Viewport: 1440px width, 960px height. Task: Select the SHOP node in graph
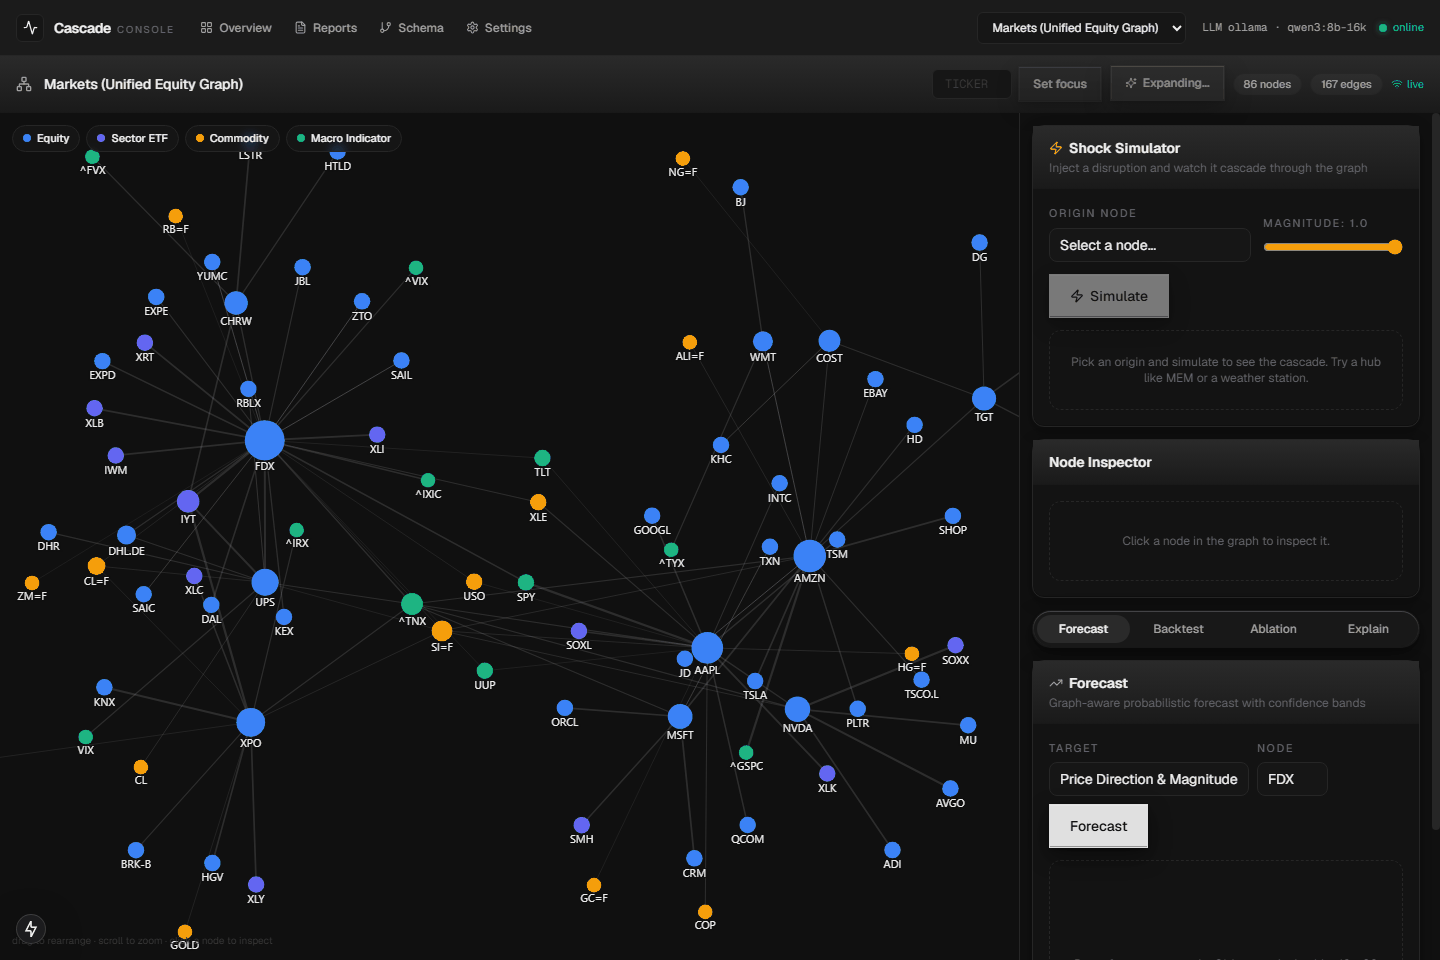[x=953, y=516]
